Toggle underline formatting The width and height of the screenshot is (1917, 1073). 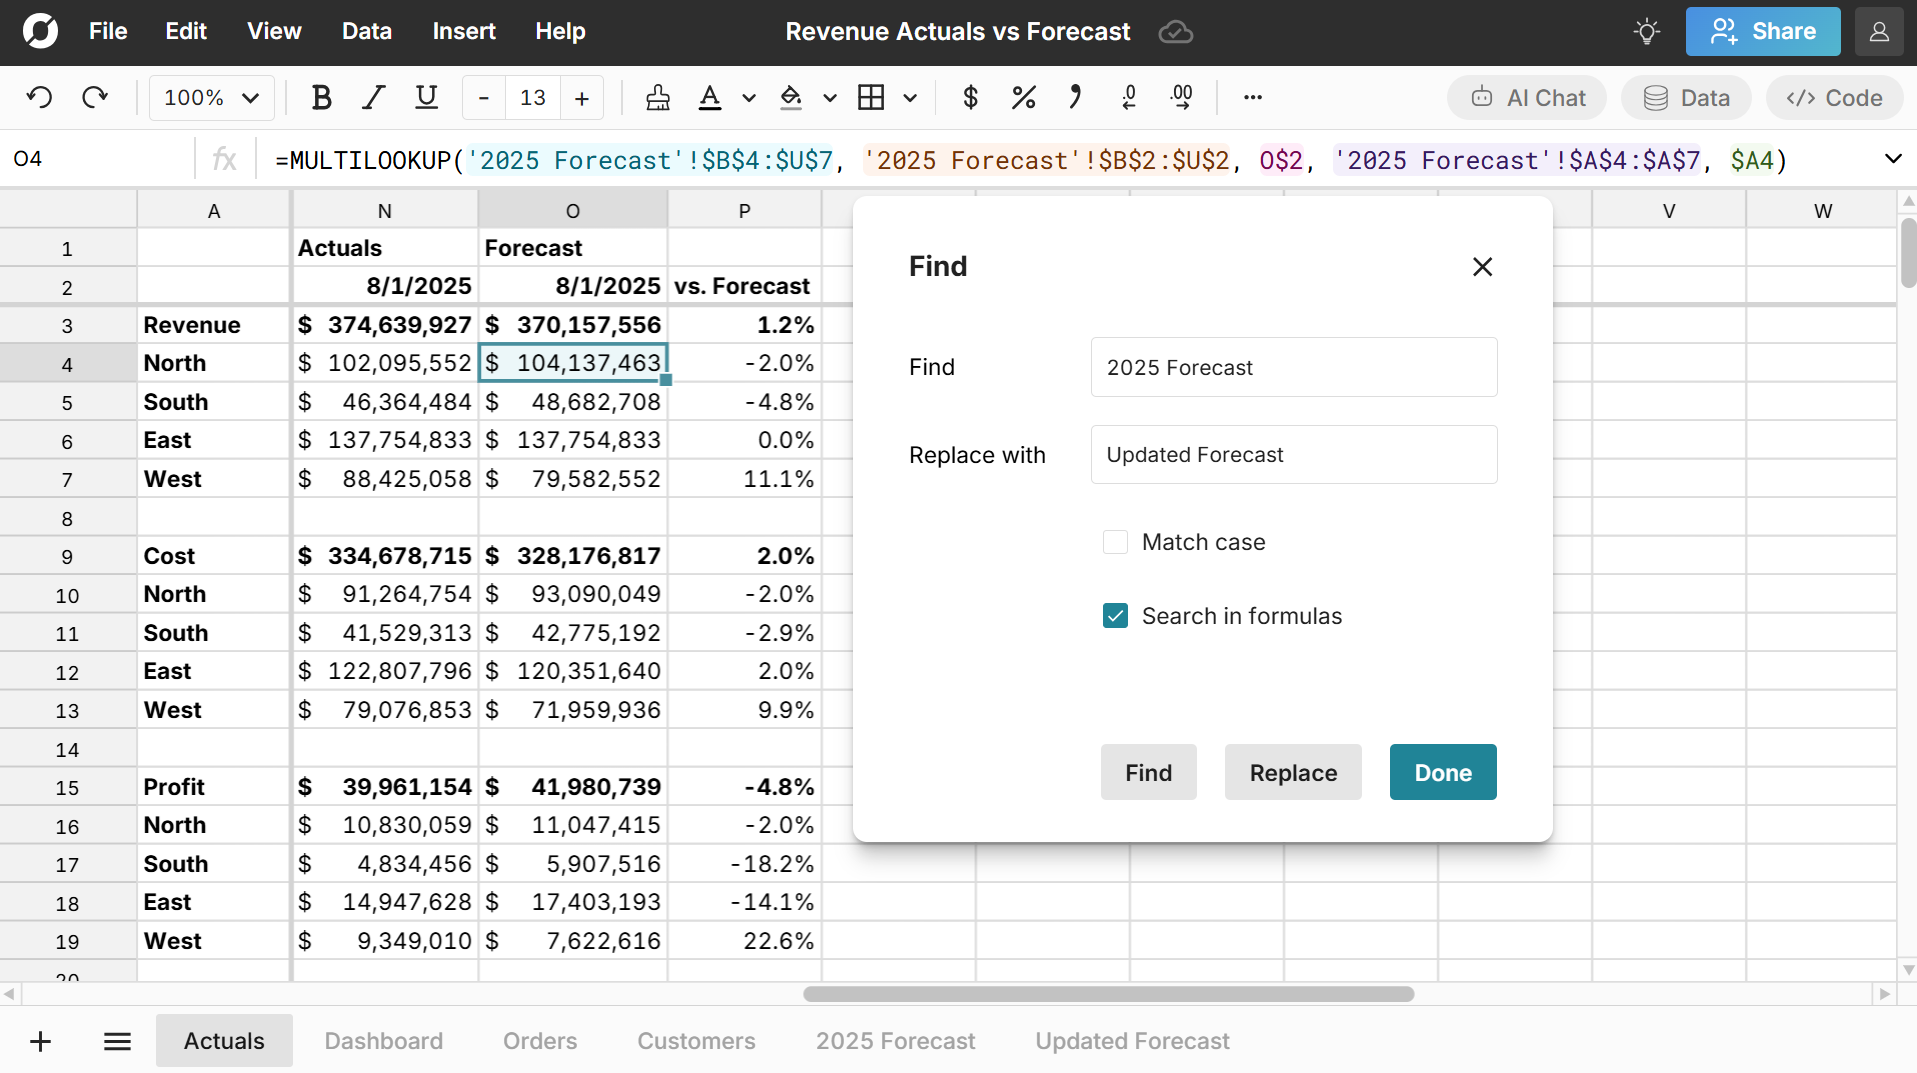(x=427, y=97)
